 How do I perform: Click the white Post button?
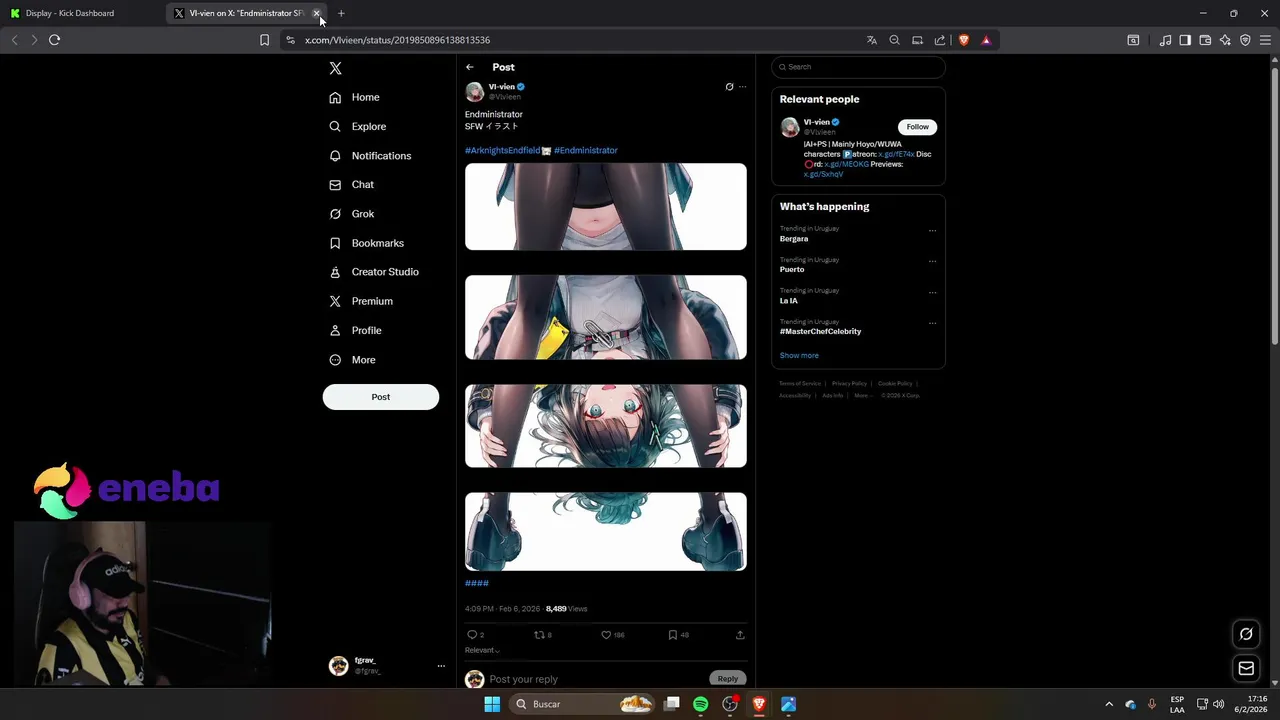[381, 397]
